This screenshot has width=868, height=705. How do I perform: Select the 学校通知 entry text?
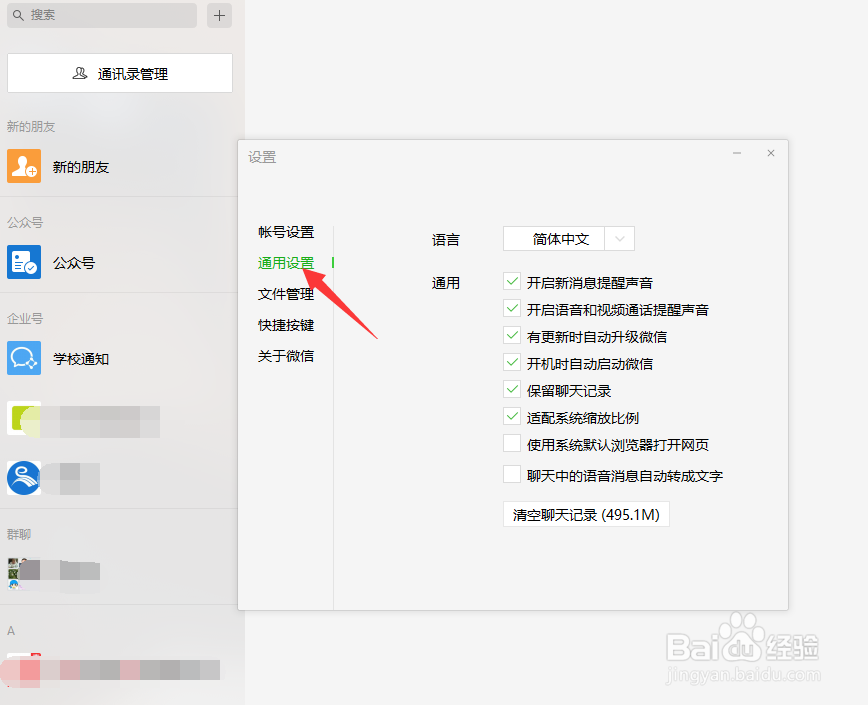[81, 359]
